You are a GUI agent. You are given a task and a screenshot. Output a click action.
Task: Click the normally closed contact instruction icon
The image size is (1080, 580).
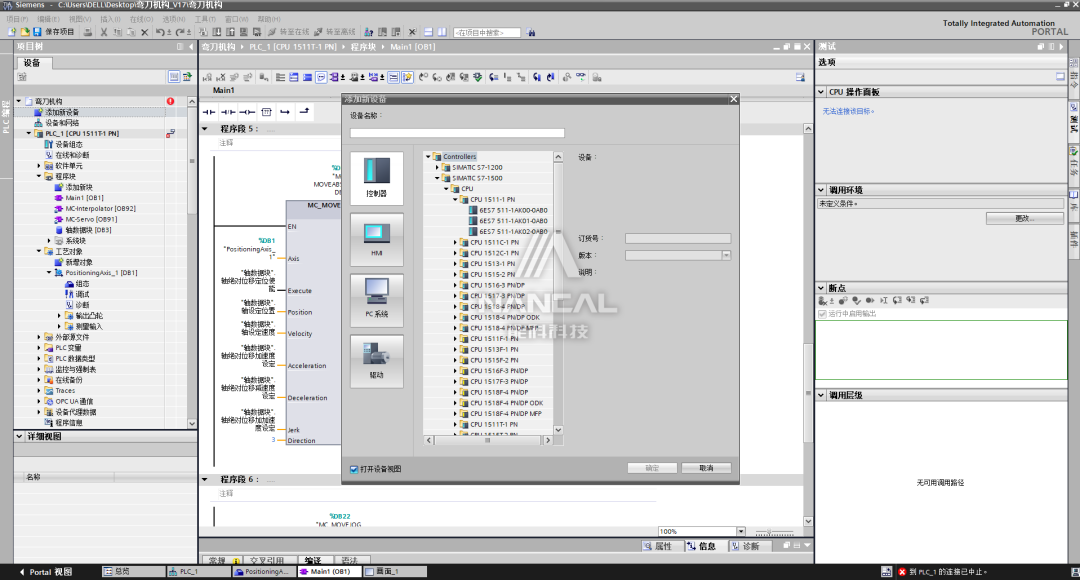(228, 112)
